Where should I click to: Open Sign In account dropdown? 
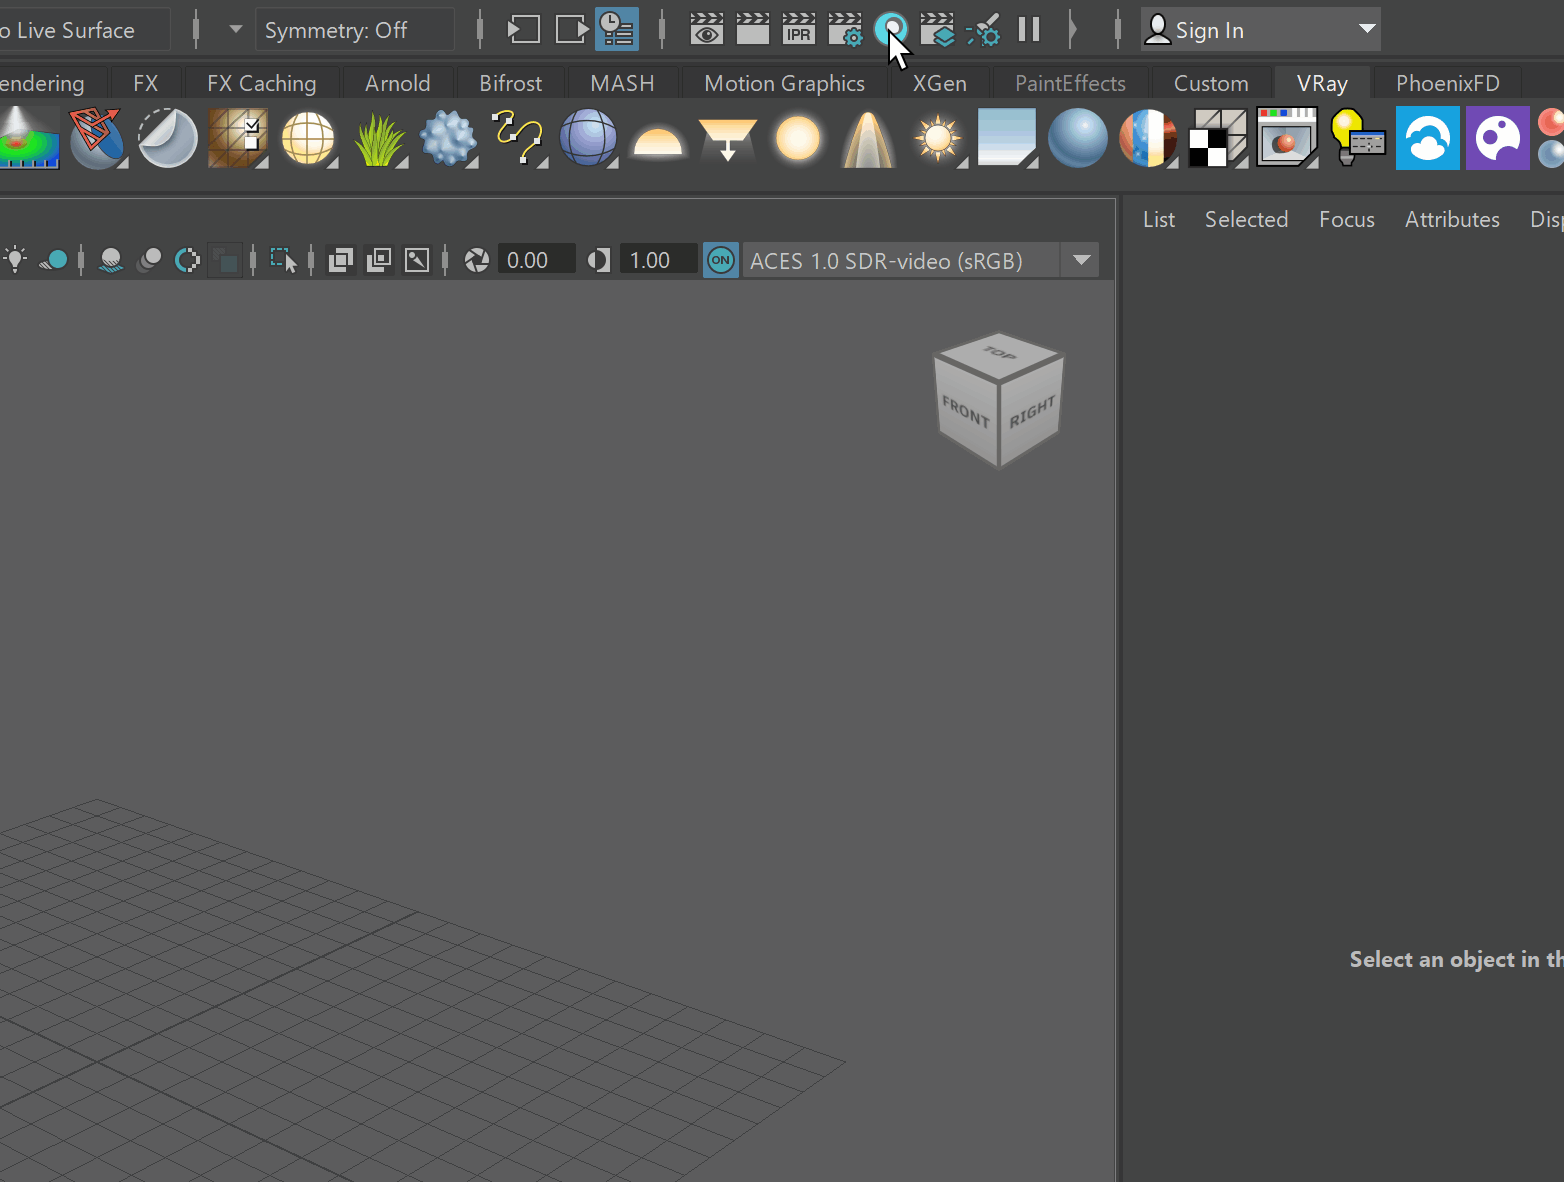pyautogui.click(x=1261, y=30)
